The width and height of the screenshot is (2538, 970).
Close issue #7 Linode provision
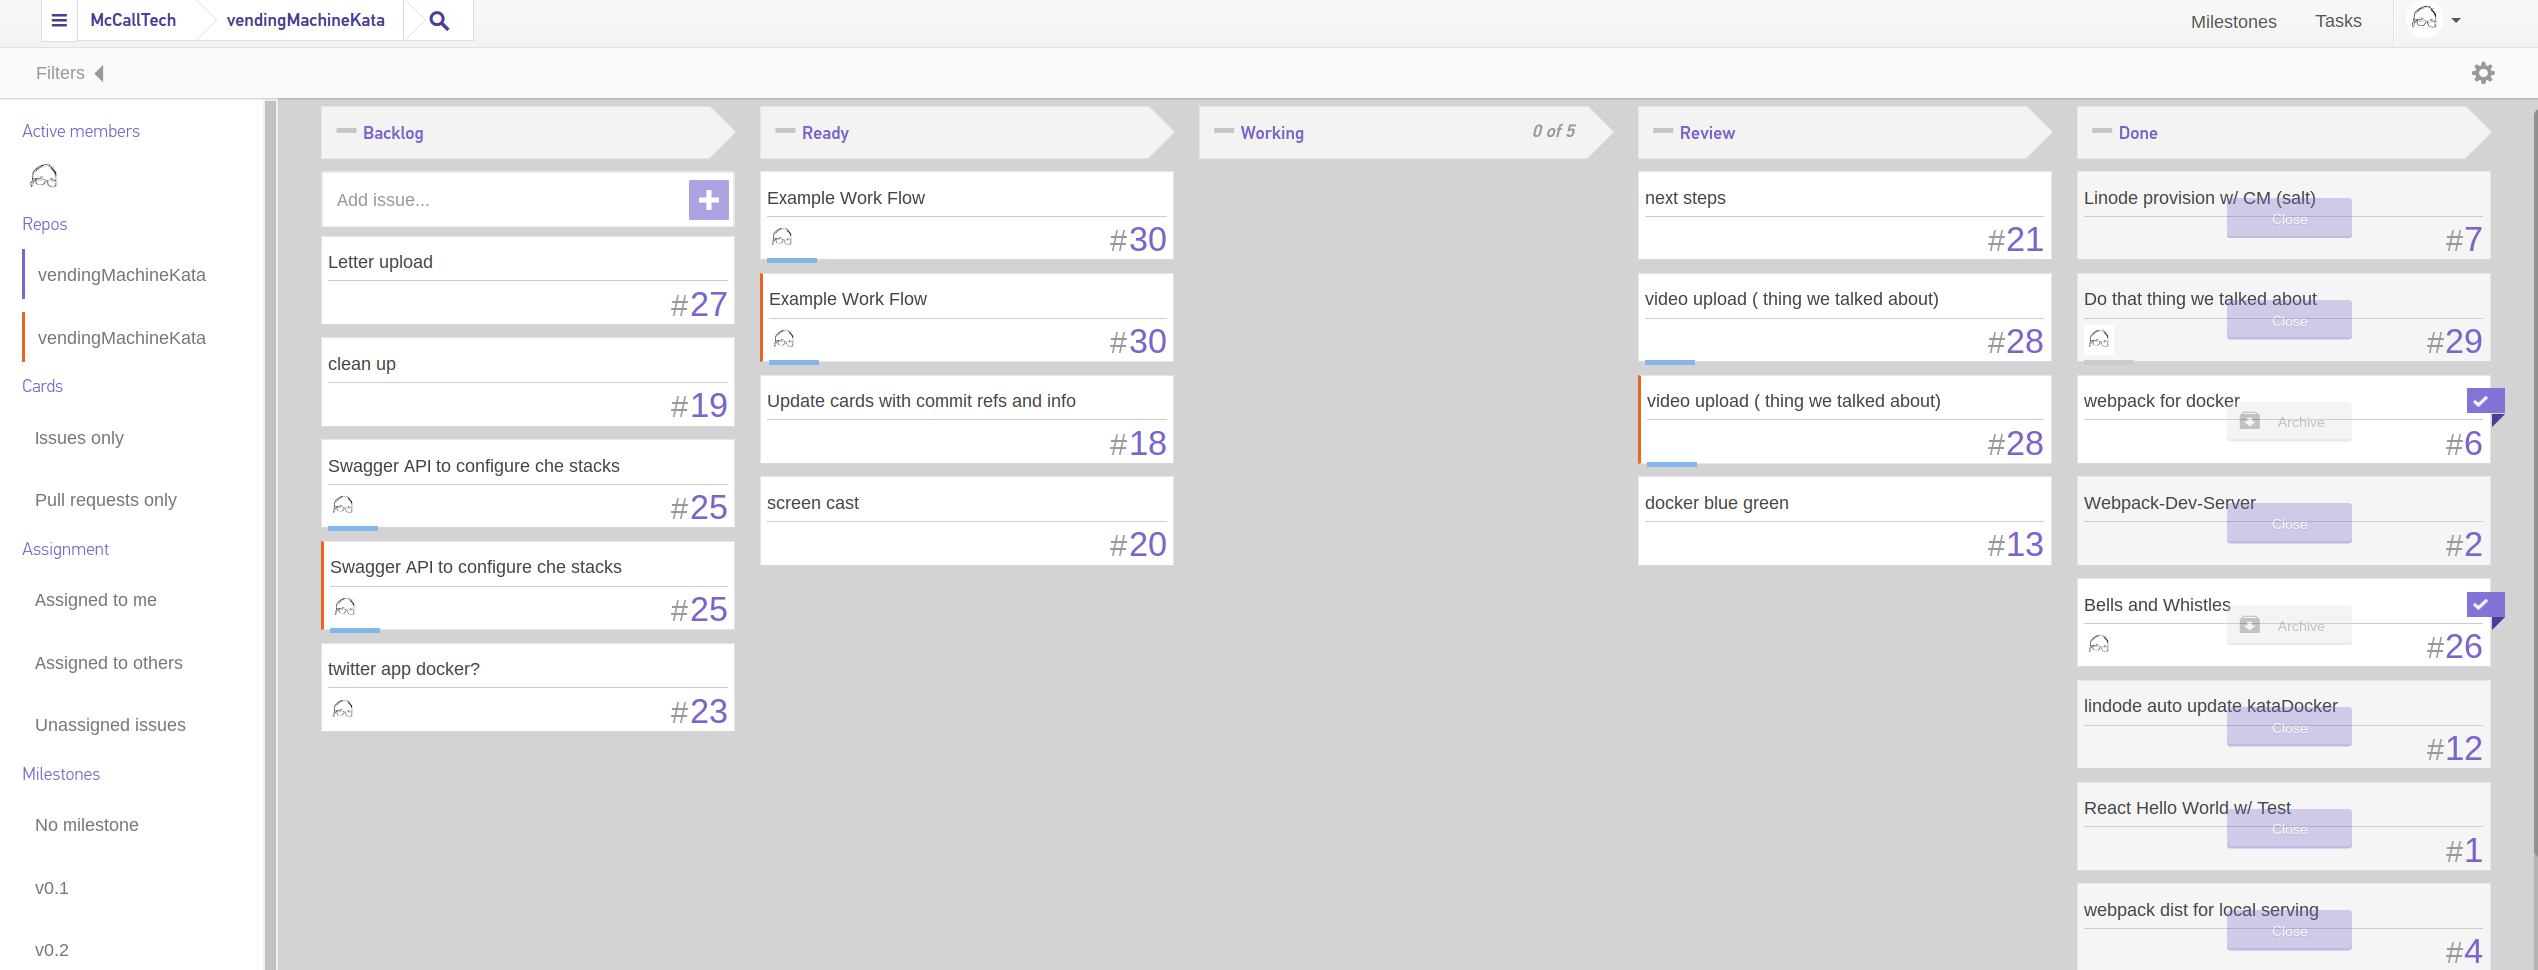[x=2290, y=218]
